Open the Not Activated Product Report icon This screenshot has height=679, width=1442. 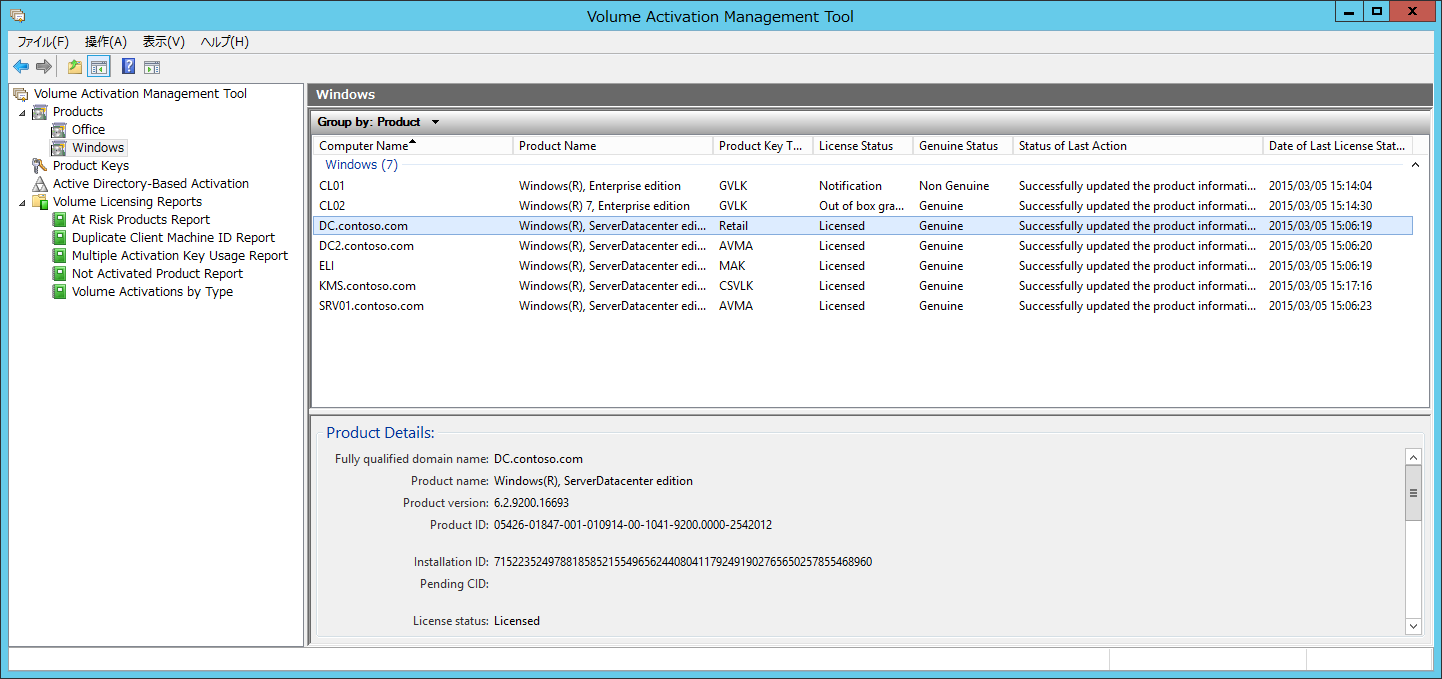point(59,274)
